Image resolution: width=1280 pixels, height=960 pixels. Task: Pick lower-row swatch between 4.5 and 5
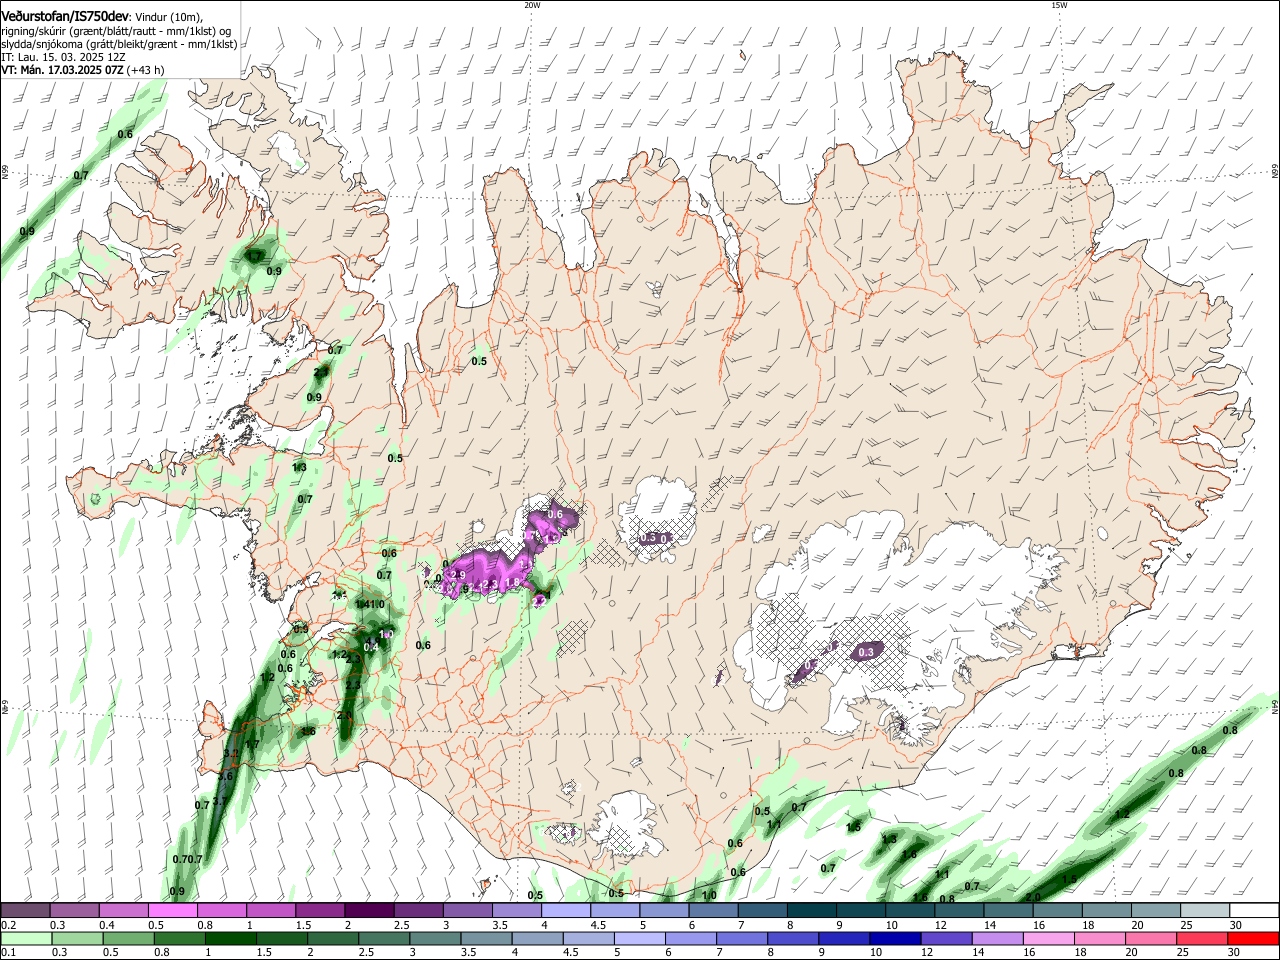pyautogui.click(x=590, y=938)
